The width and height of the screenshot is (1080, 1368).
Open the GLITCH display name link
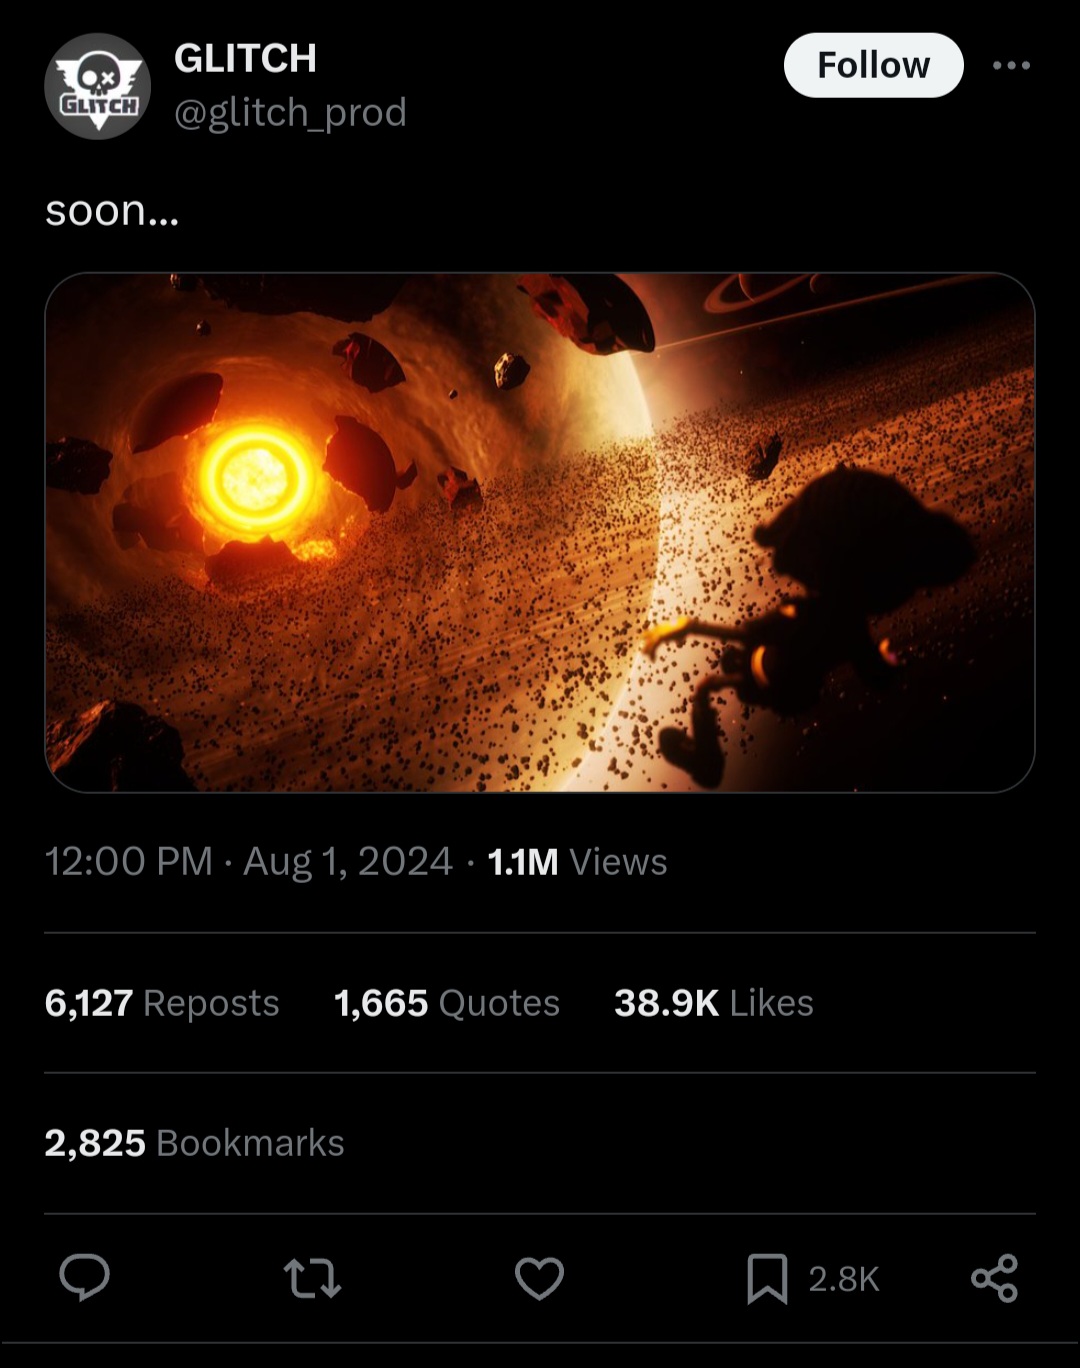(x=245, y=58)
